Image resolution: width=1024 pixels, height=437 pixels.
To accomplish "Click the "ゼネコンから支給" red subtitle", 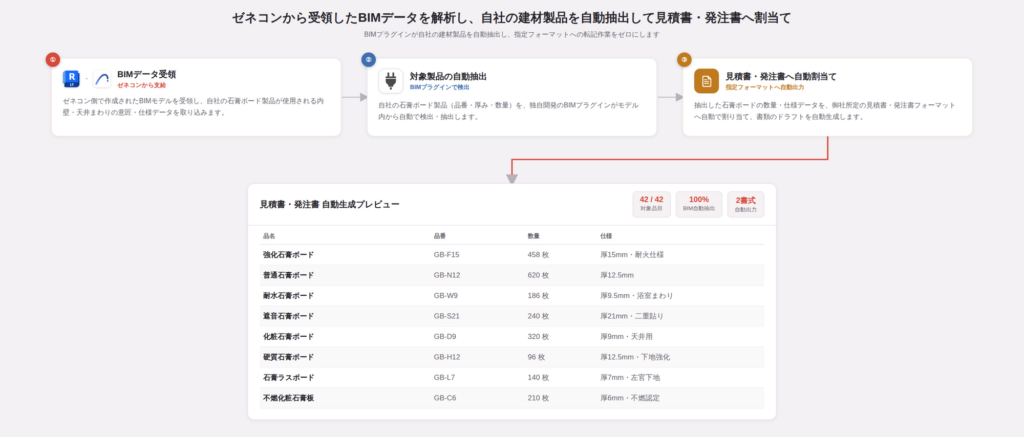I will click(142, 86).
